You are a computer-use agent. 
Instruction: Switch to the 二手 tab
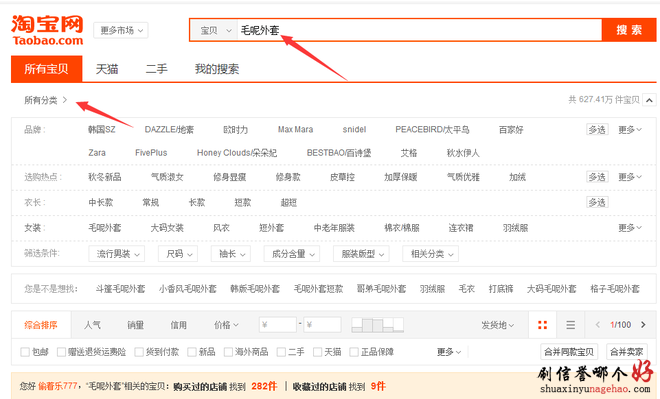[157, 69]
